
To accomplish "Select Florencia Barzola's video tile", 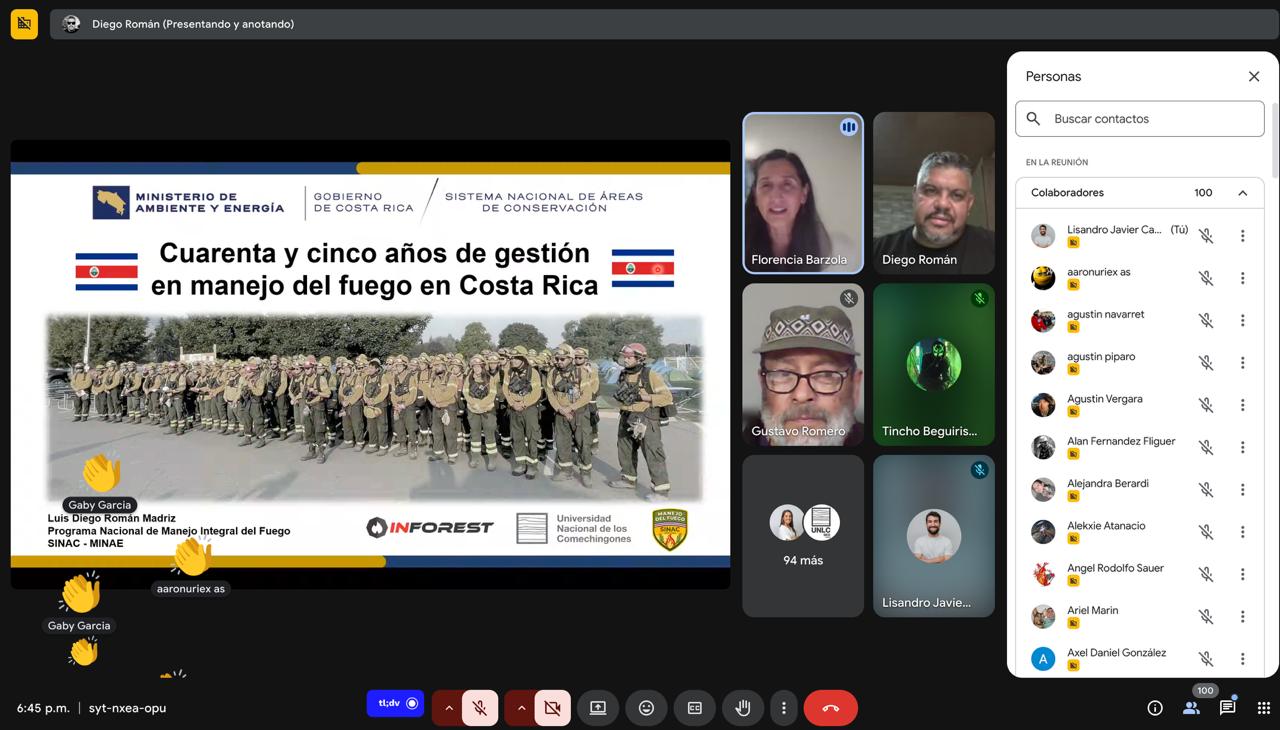I will (802, 192).
